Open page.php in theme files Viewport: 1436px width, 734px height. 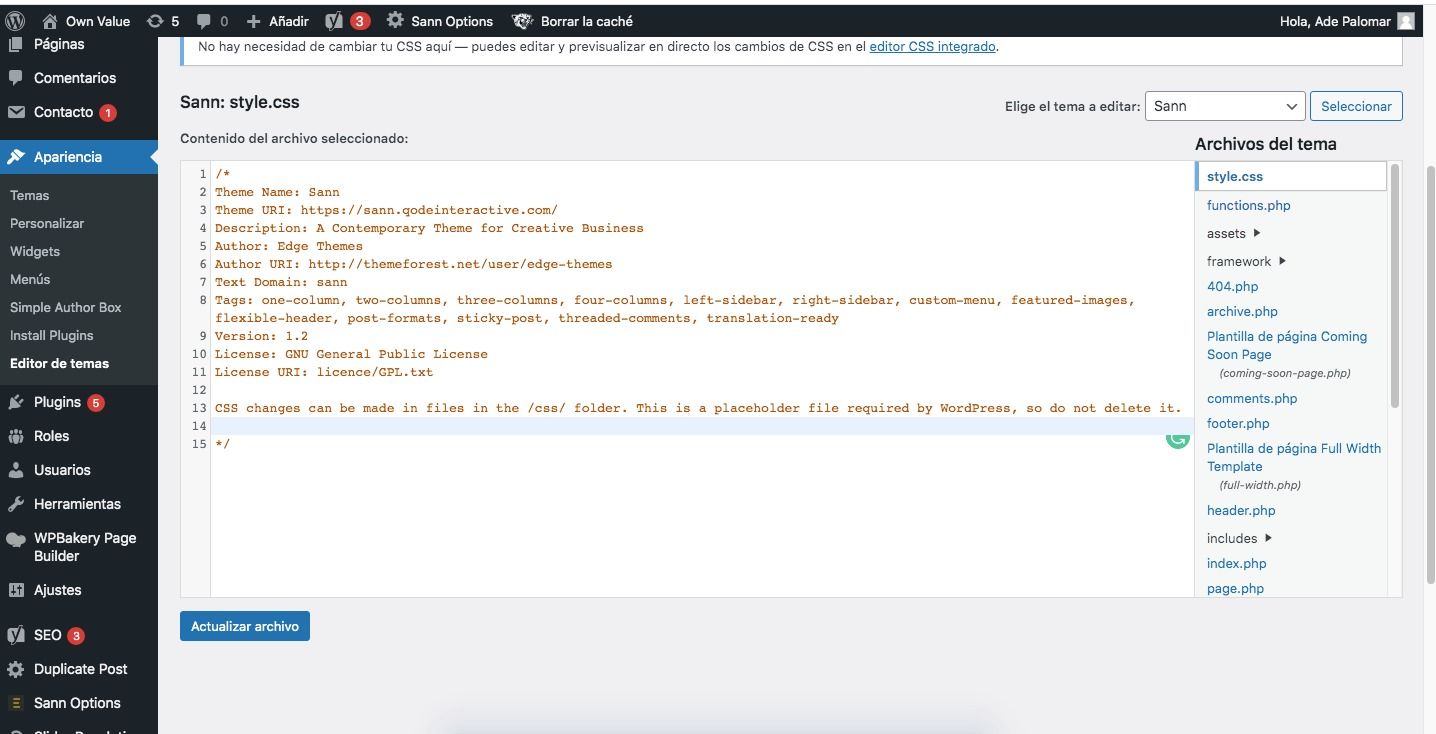[x=1235, y=588]
